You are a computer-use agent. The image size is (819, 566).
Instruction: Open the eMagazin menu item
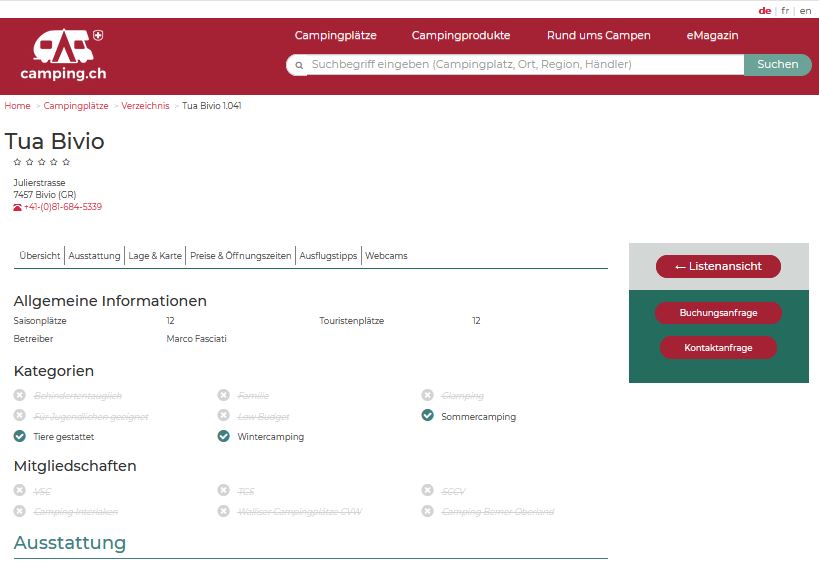[x=712, y=36]
